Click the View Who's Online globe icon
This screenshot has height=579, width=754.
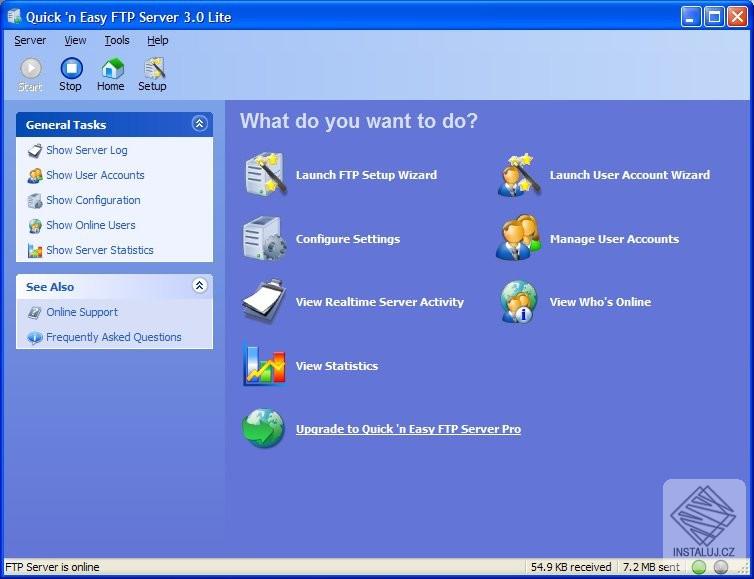click(x=519, y=302)
